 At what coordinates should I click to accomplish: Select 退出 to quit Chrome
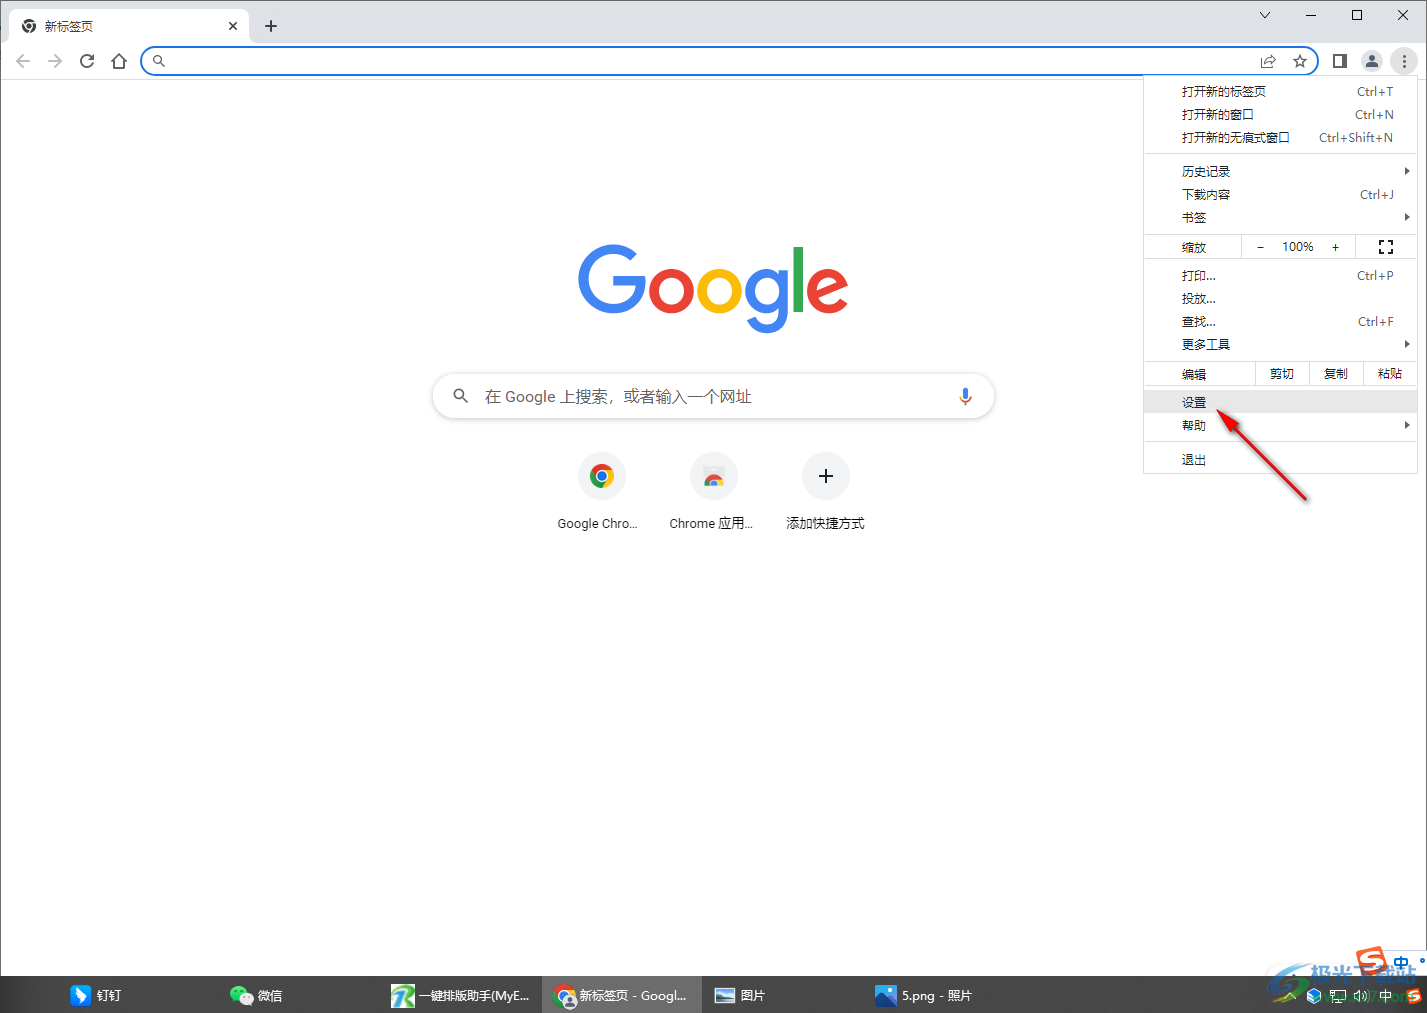pos(1280,459)
